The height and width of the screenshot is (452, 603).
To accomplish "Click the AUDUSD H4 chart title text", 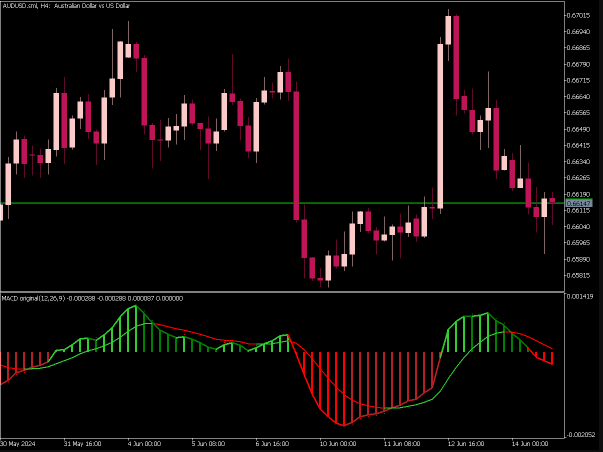I will [x=66, y=6].
